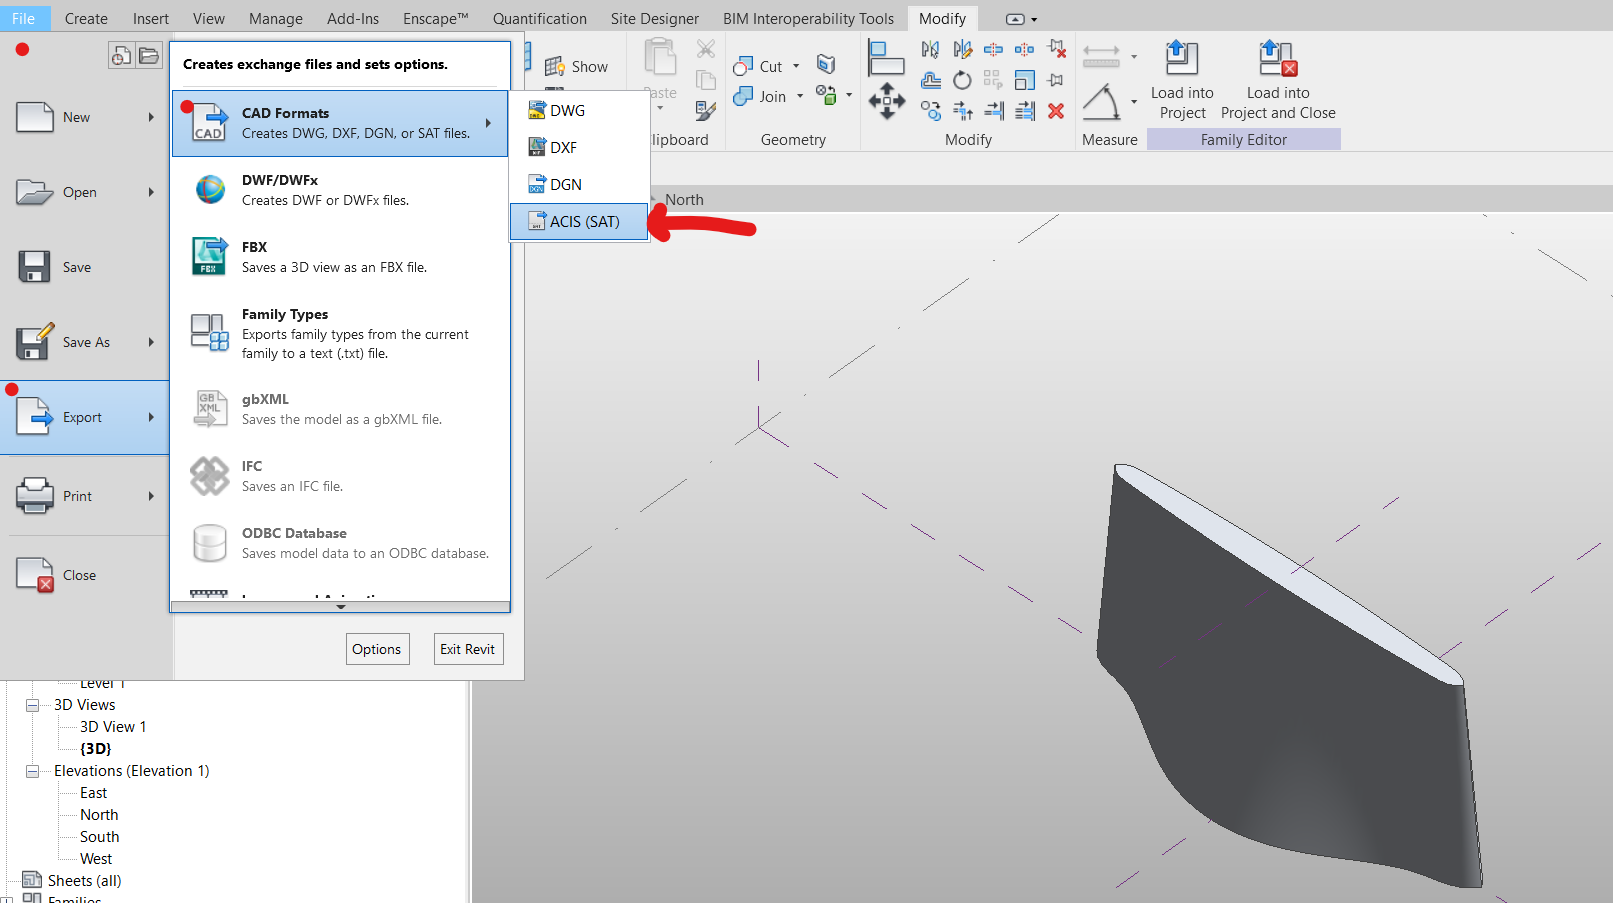Switch to the Manage ribbon tab
Viewport: 1613px width, 903px height.
tap(275, 18)
